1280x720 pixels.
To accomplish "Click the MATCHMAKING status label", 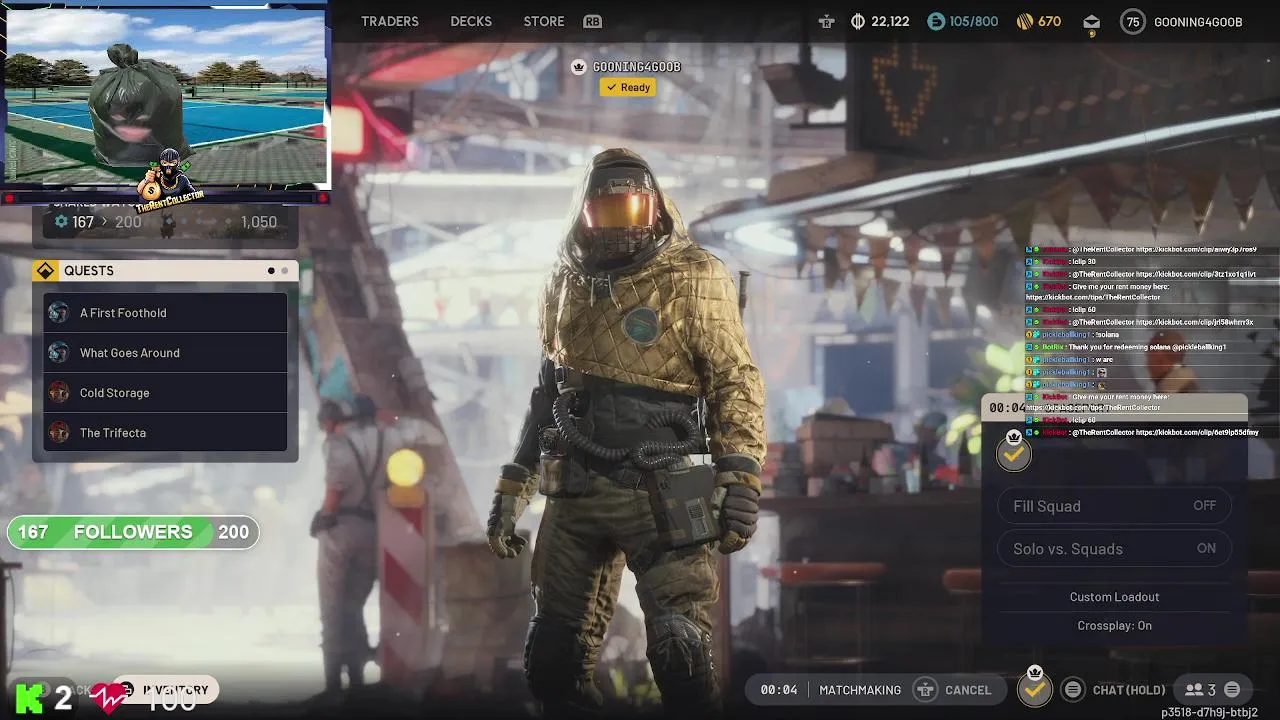I will click(860, 690).
